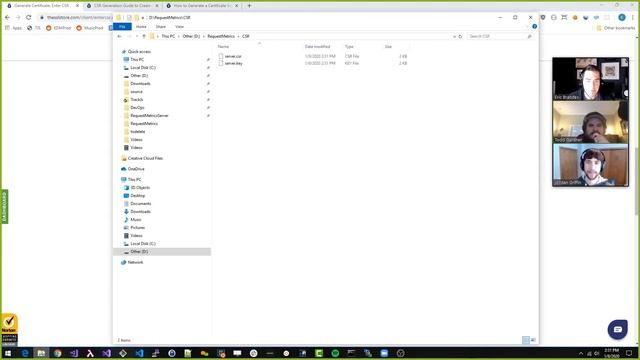Select the server.key file

tap(233, 63)
